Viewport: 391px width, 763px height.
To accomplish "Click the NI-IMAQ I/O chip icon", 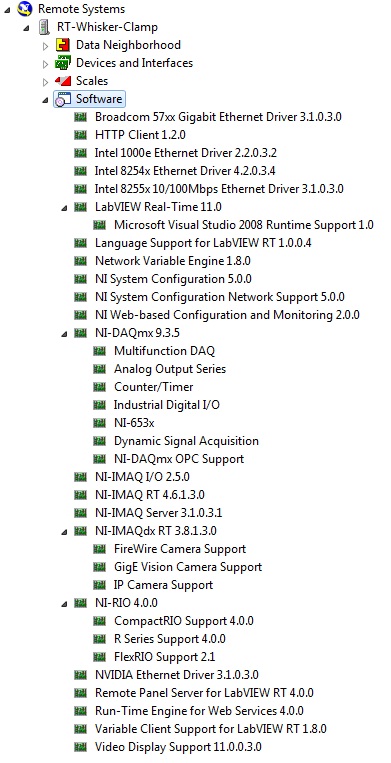I will coord(81,477).
